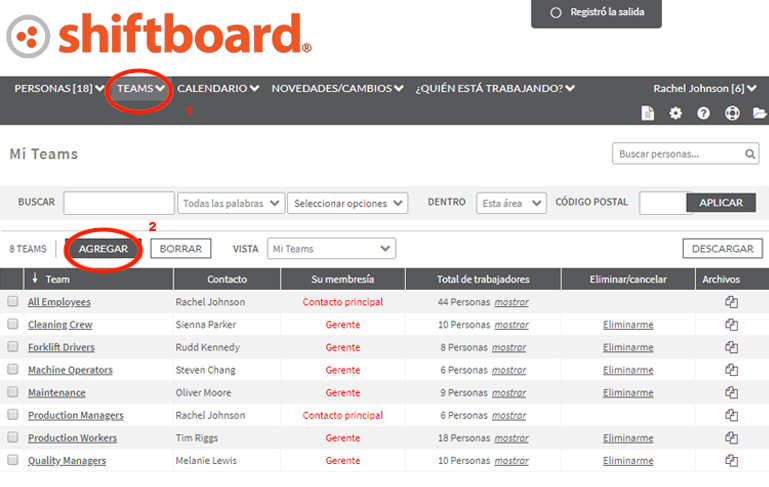
Task: Open the PERSONAS [18] menu
Action: 59,89
